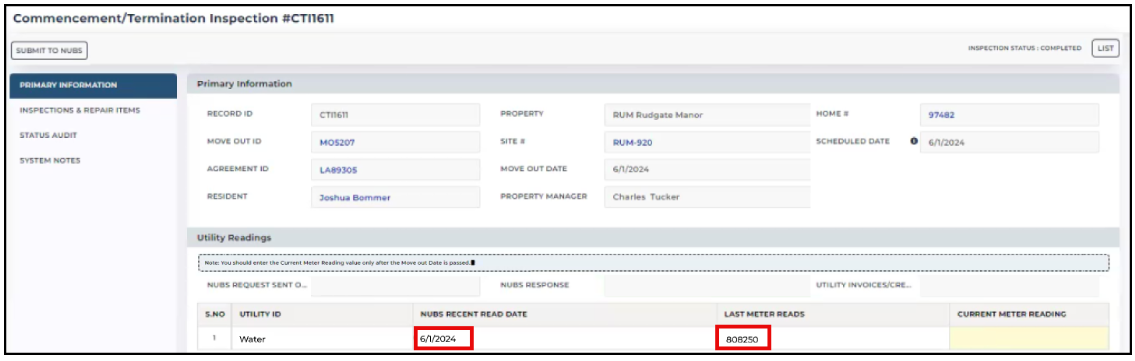
Task: Open Inspections & Repair Items section
Action: click(80, 111)
